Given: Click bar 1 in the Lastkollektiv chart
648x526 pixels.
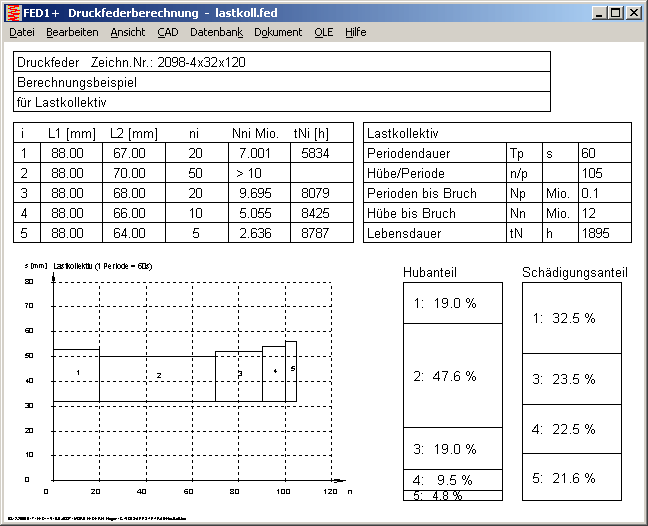Looking at the screenshot, I should (x=76, y=375).
